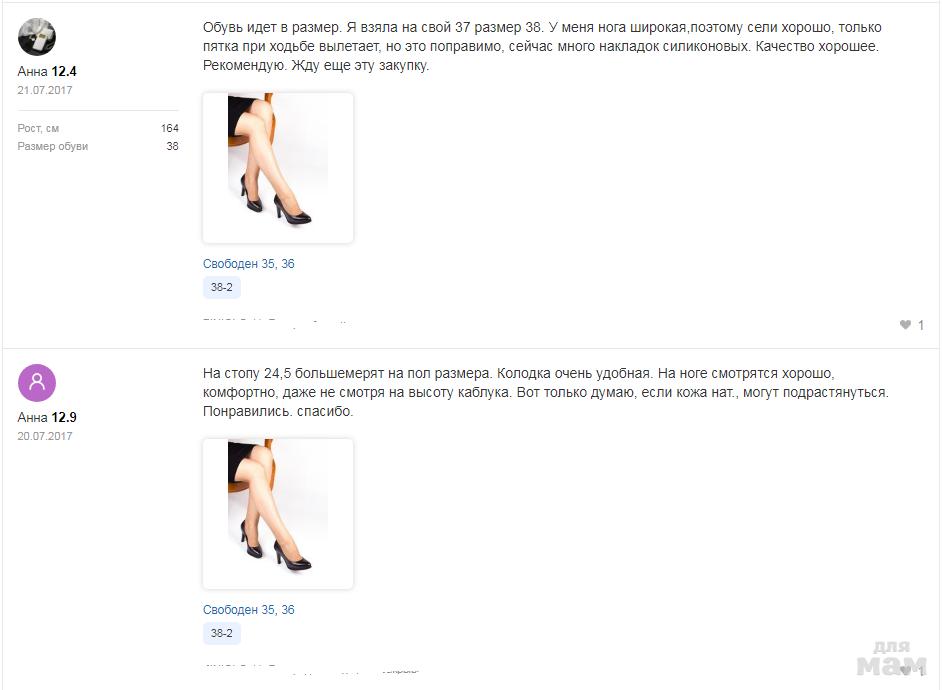The width and height of the screenshot is (942, 690).
Task: Open the round photo avatar of Анна 12.4
Action: (37, 37)
